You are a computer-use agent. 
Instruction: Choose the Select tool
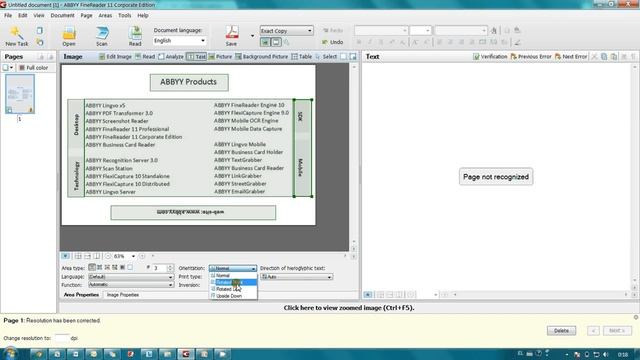pyautogui.click(x=326, y=57)
